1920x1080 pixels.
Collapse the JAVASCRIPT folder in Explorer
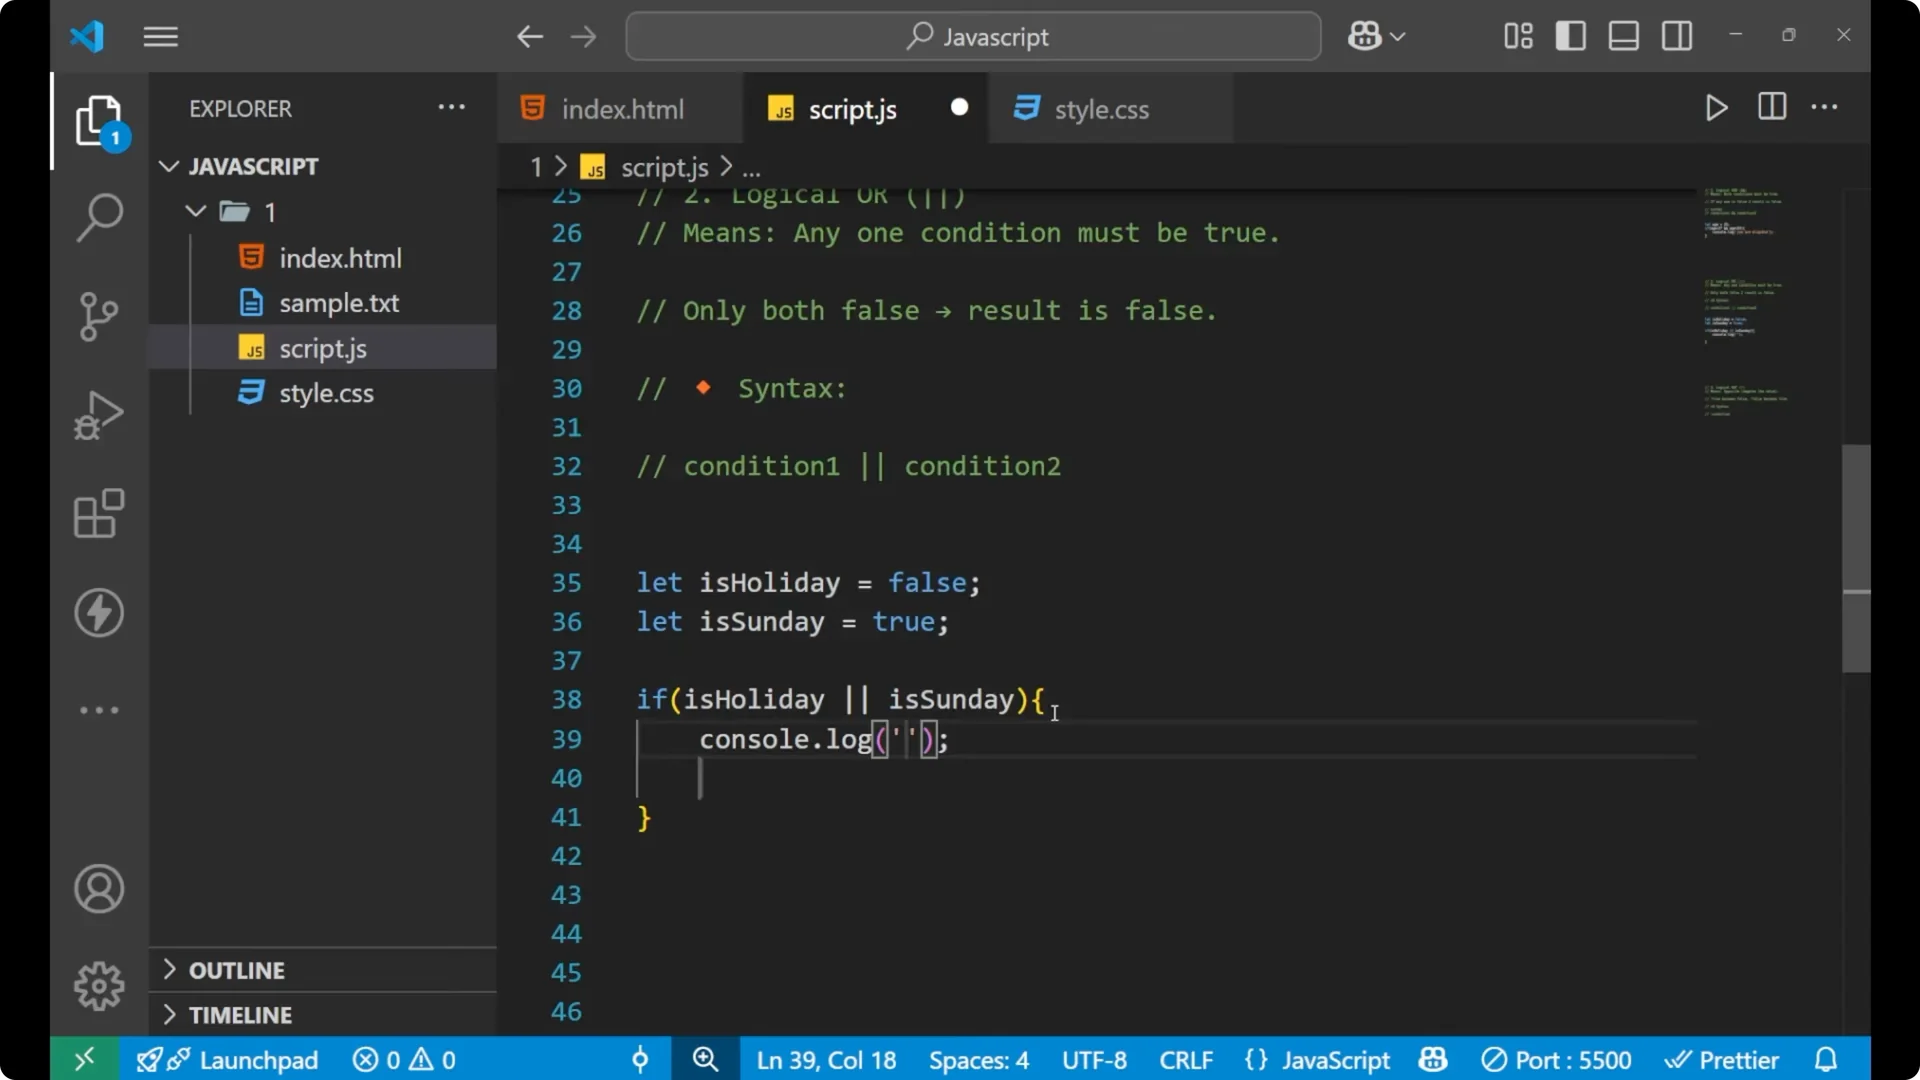pos(167,166)
